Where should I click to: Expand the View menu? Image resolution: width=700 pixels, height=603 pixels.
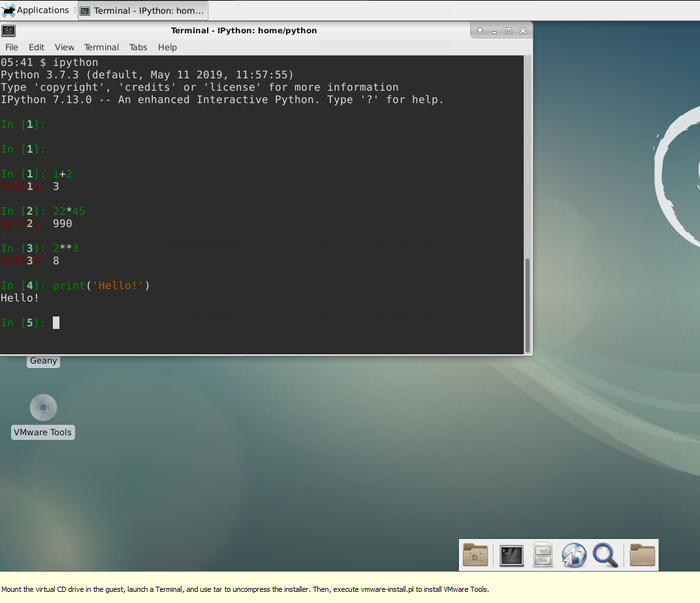(x=64, y=47)
